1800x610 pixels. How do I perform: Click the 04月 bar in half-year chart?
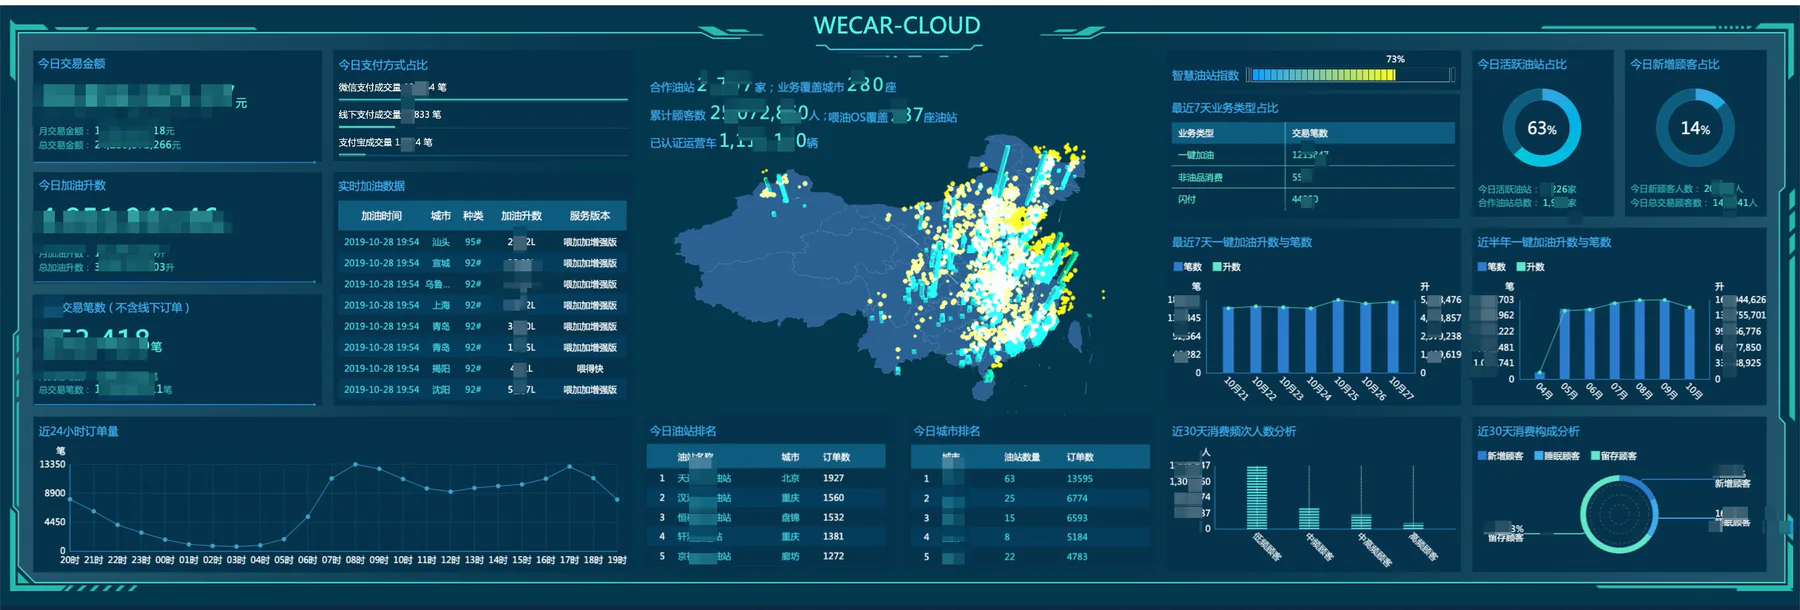point(1540,376)
